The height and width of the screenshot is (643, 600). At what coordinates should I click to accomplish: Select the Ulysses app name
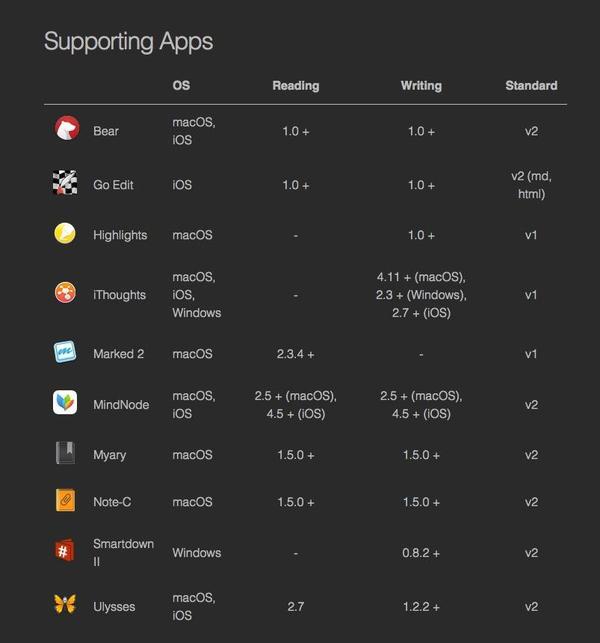pos(114,607)
